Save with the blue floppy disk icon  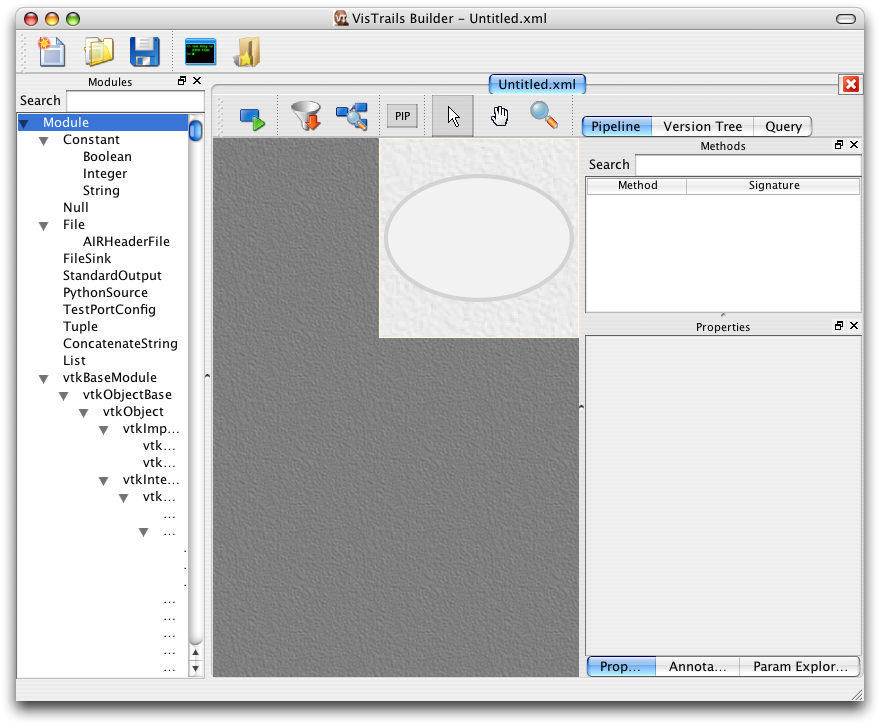(145, 51)
